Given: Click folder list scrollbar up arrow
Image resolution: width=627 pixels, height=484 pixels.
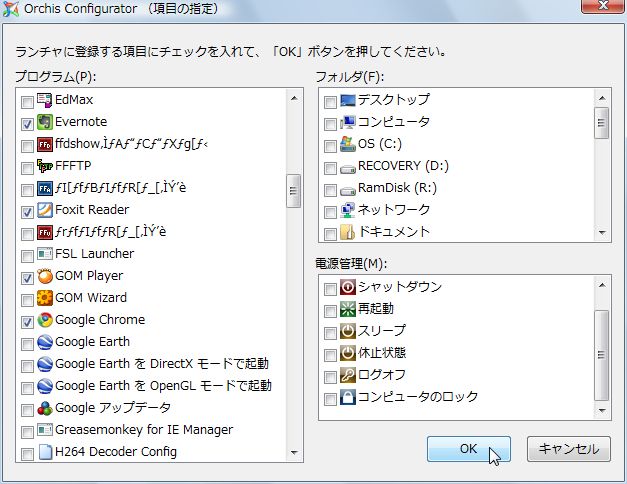Looking at the screenshot, I should [602, 98].
